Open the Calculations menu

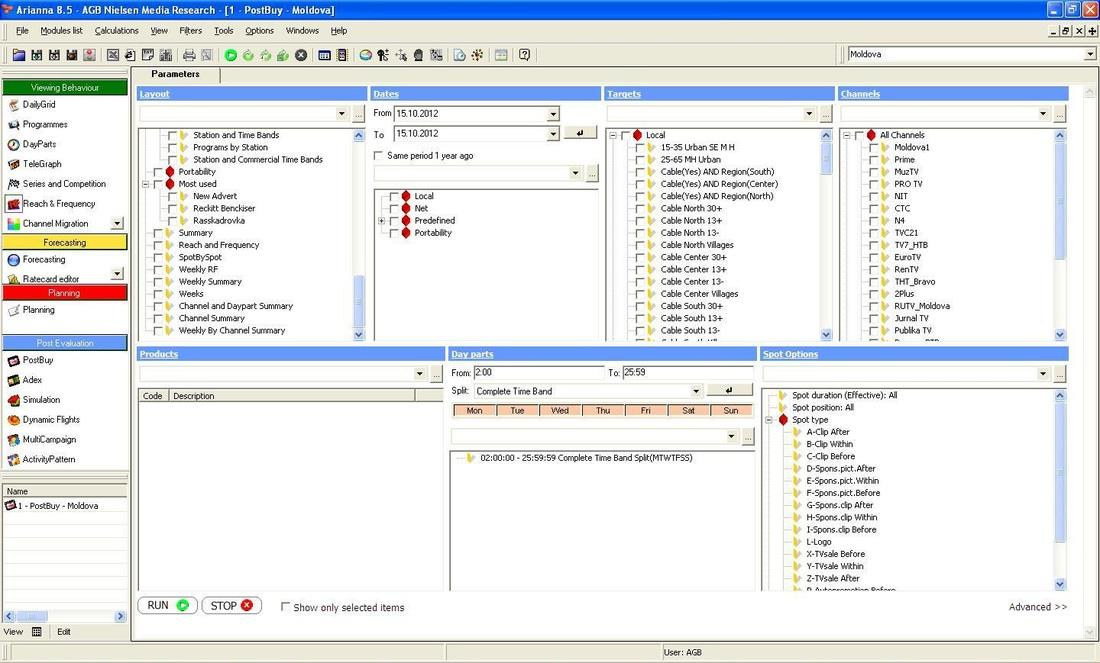pyautogui.click(x=116, y=31)
